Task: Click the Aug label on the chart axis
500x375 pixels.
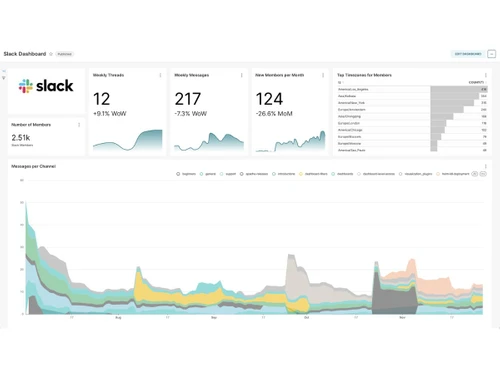Action: pyautogui.click(x=118, y=318)
